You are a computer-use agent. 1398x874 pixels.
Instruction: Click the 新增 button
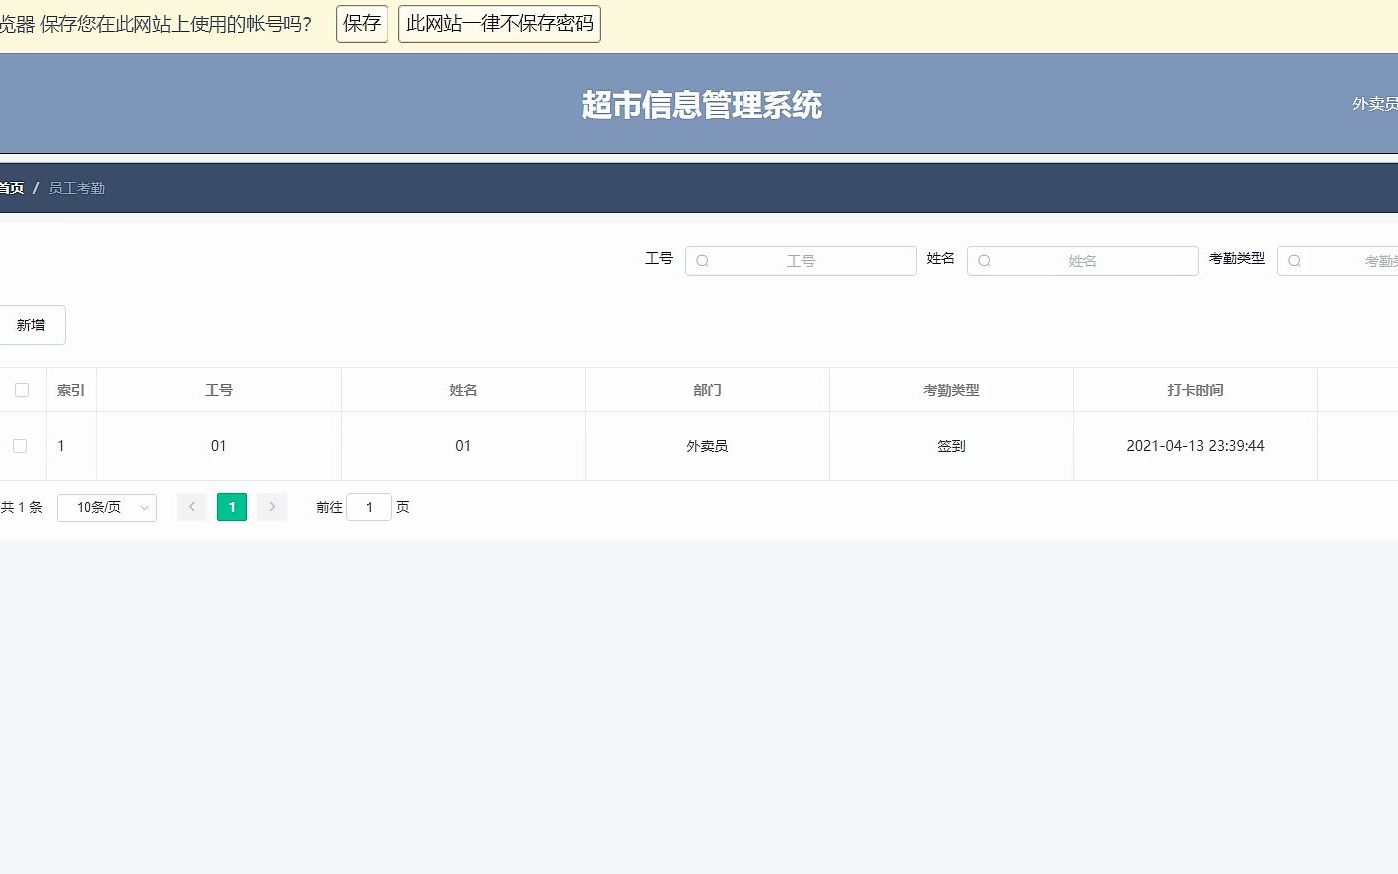[x=31, y=325]
